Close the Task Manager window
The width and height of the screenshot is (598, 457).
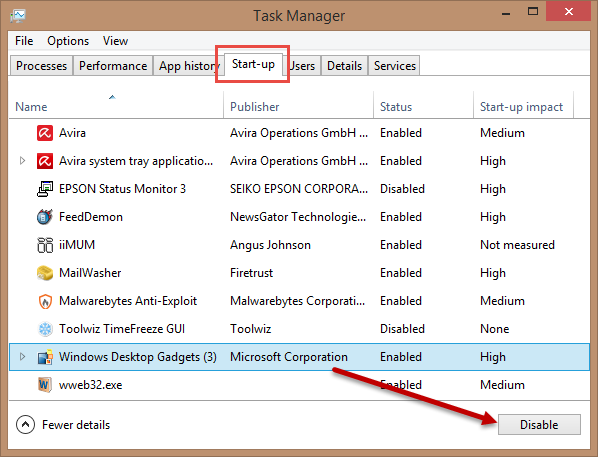569,11
